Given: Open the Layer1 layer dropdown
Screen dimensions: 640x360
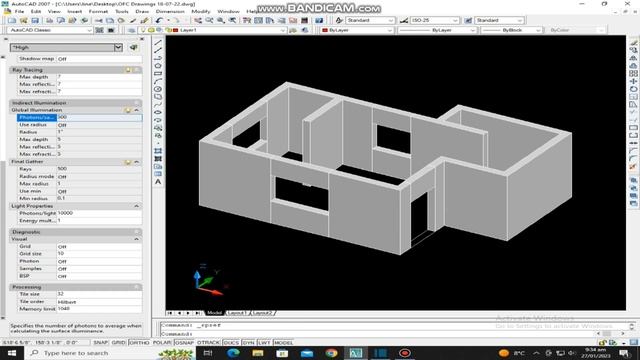Looking at the screenshot, I should [282, 30].
